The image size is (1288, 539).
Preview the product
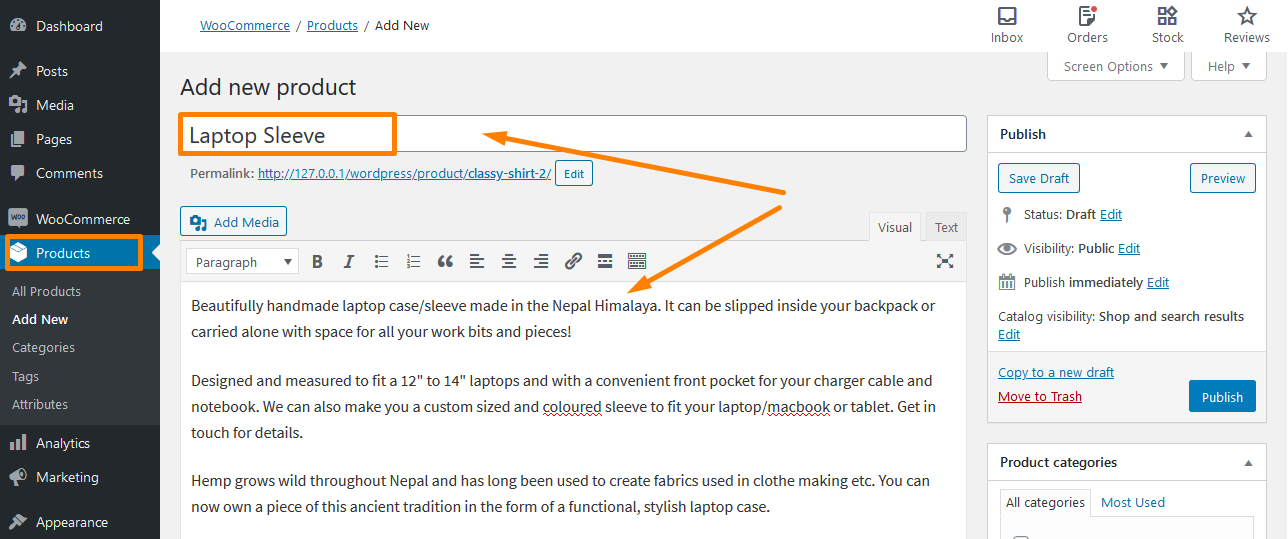[x=1223, y=178]
